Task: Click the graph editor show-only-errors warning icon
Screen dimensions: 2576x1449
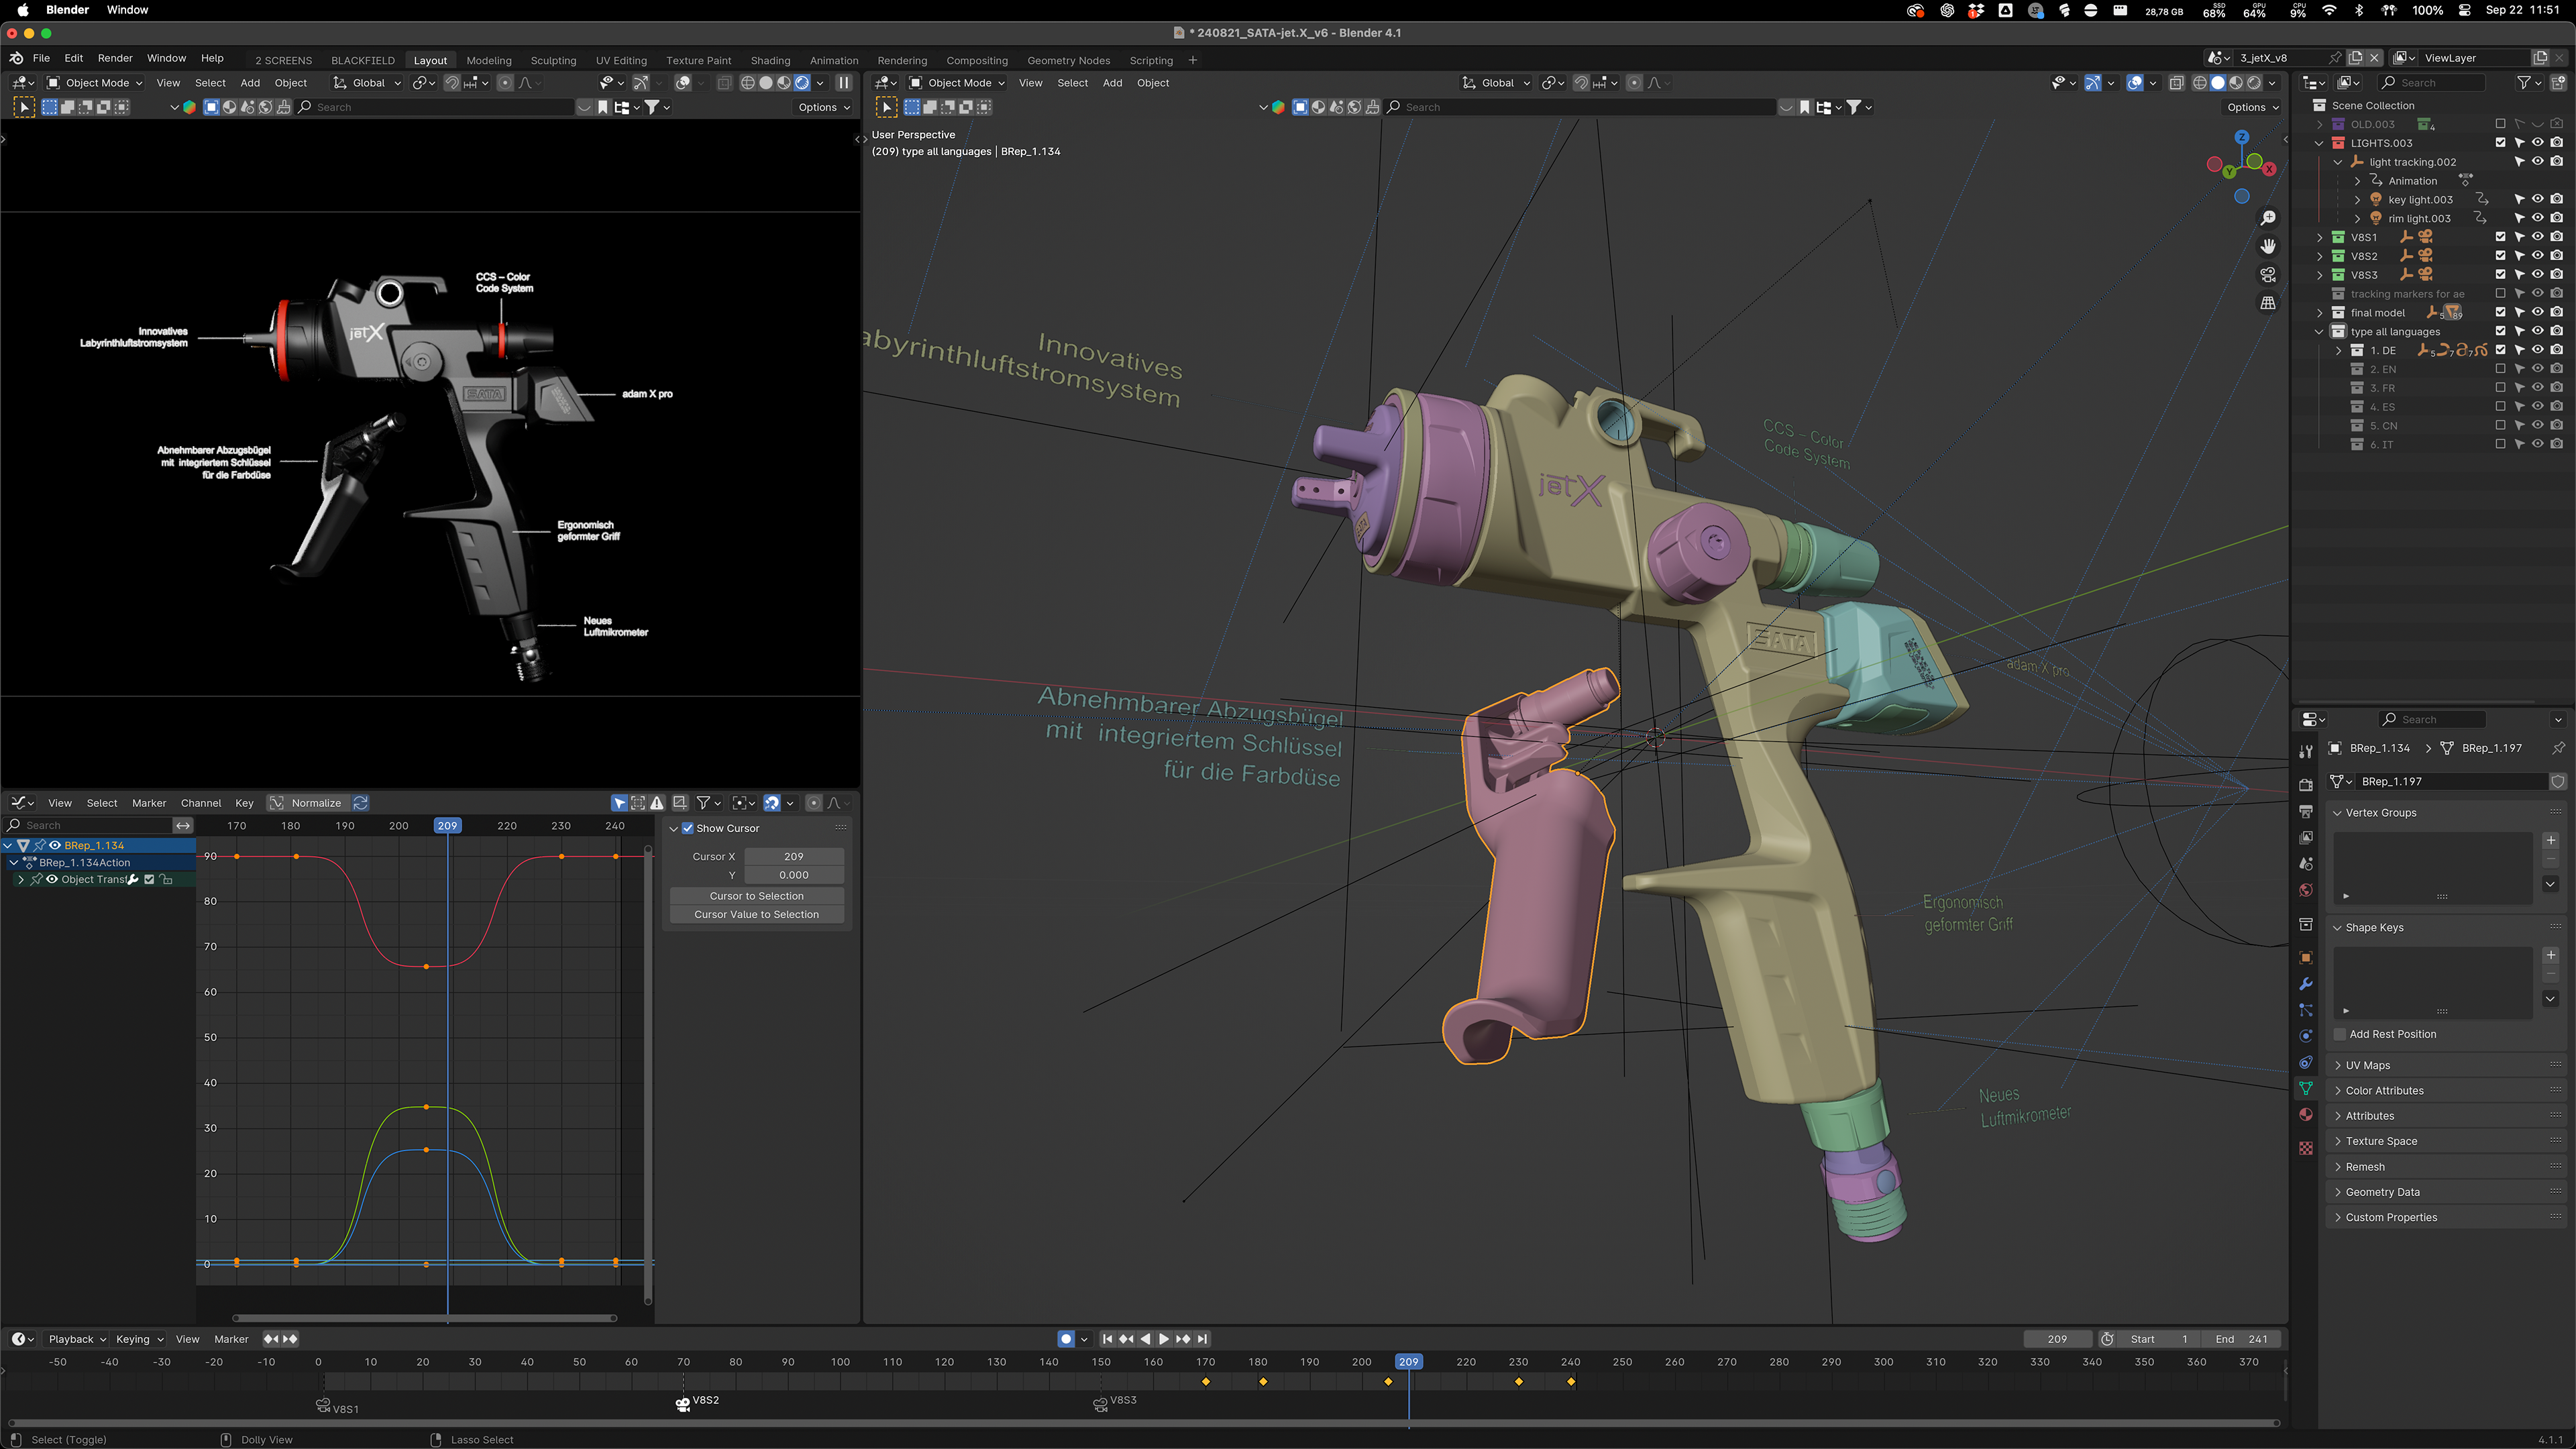Action: [657, 803]
